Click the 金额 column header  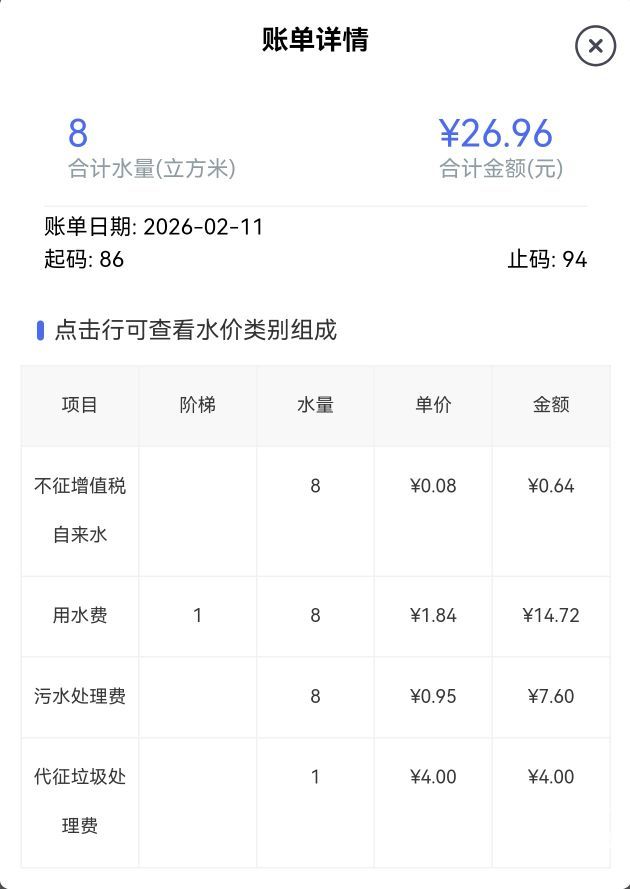[551, 405]
